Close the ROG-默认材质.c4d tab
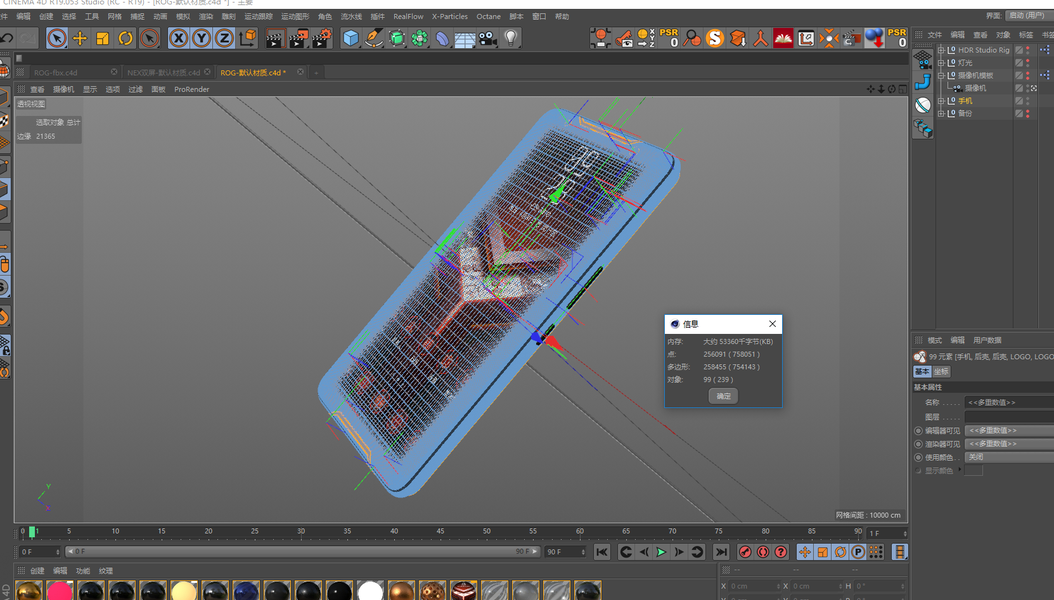1054x600 pixels. pos(300,72)
